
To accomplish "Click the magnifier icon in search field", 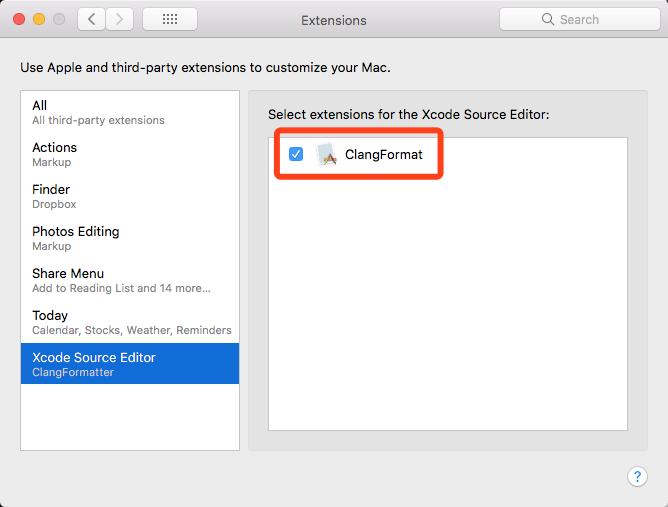I will (x=547, y=19).
